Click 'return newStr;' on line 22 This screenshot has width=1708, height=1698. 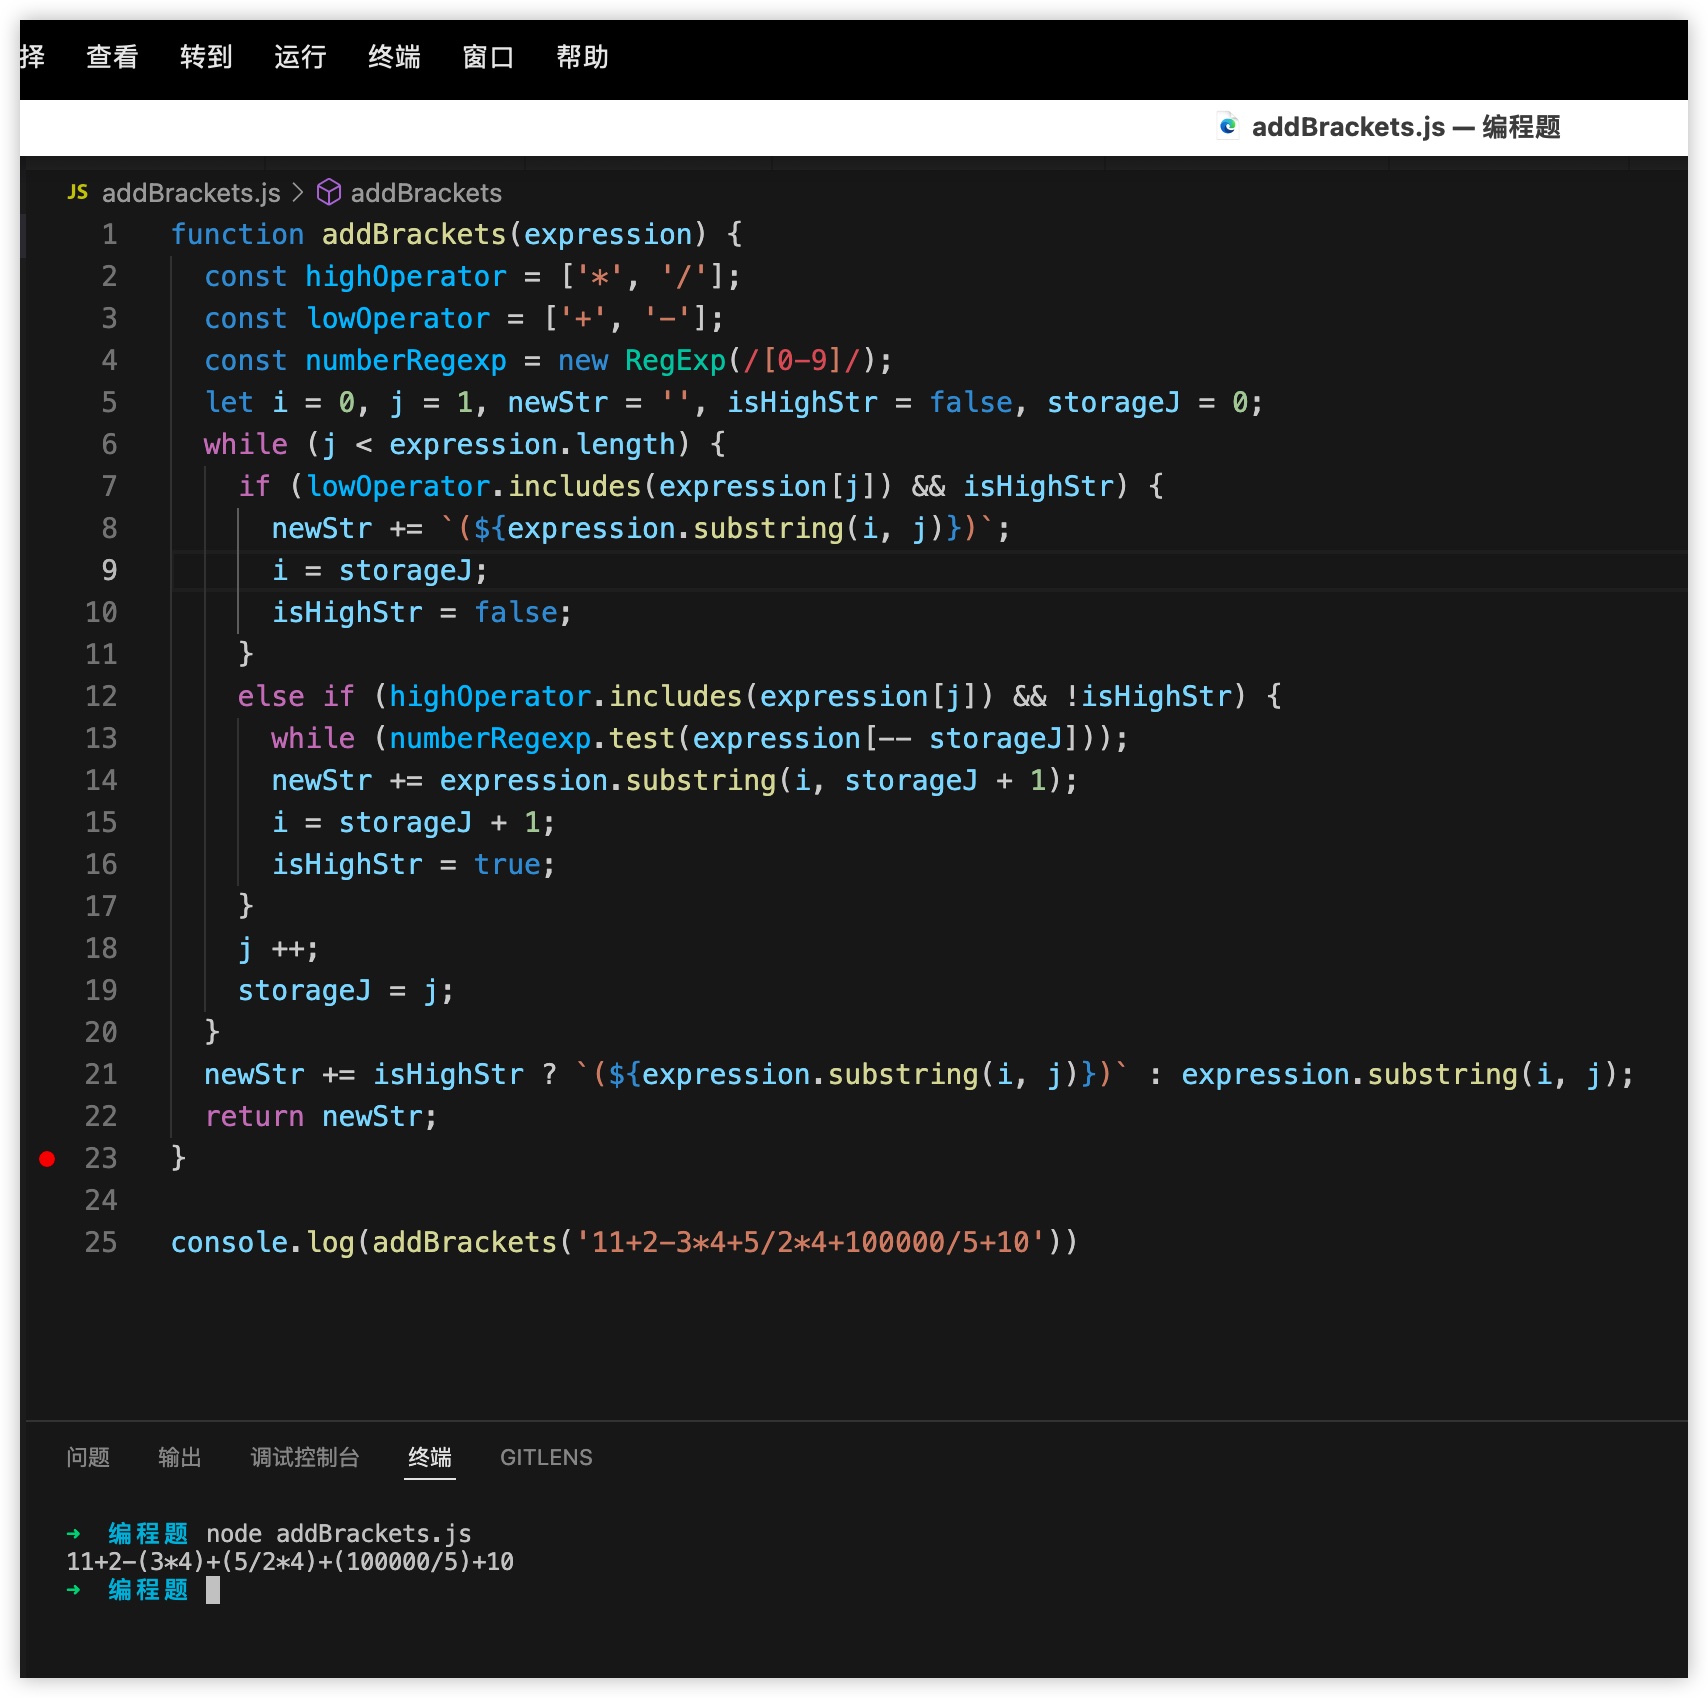[321, 1116]
